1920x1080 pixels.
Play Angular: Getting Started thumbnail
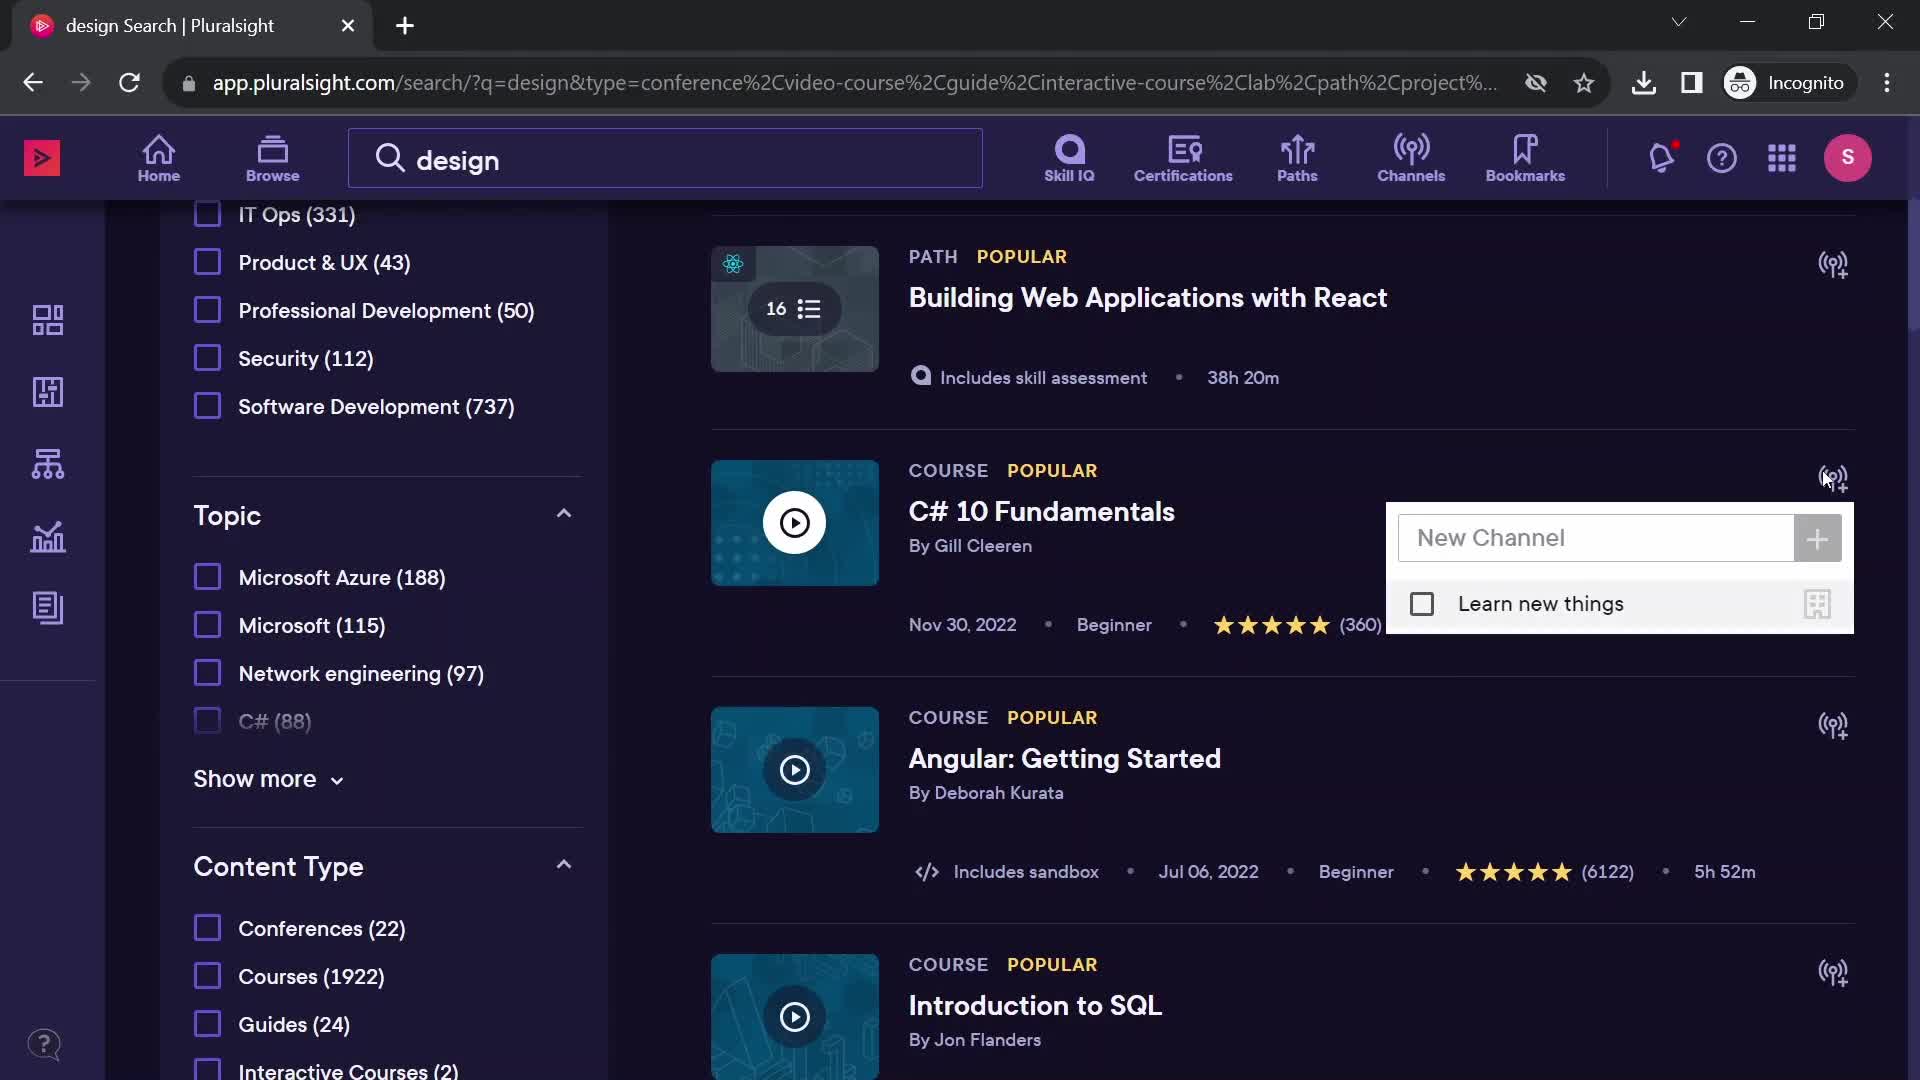795,770
